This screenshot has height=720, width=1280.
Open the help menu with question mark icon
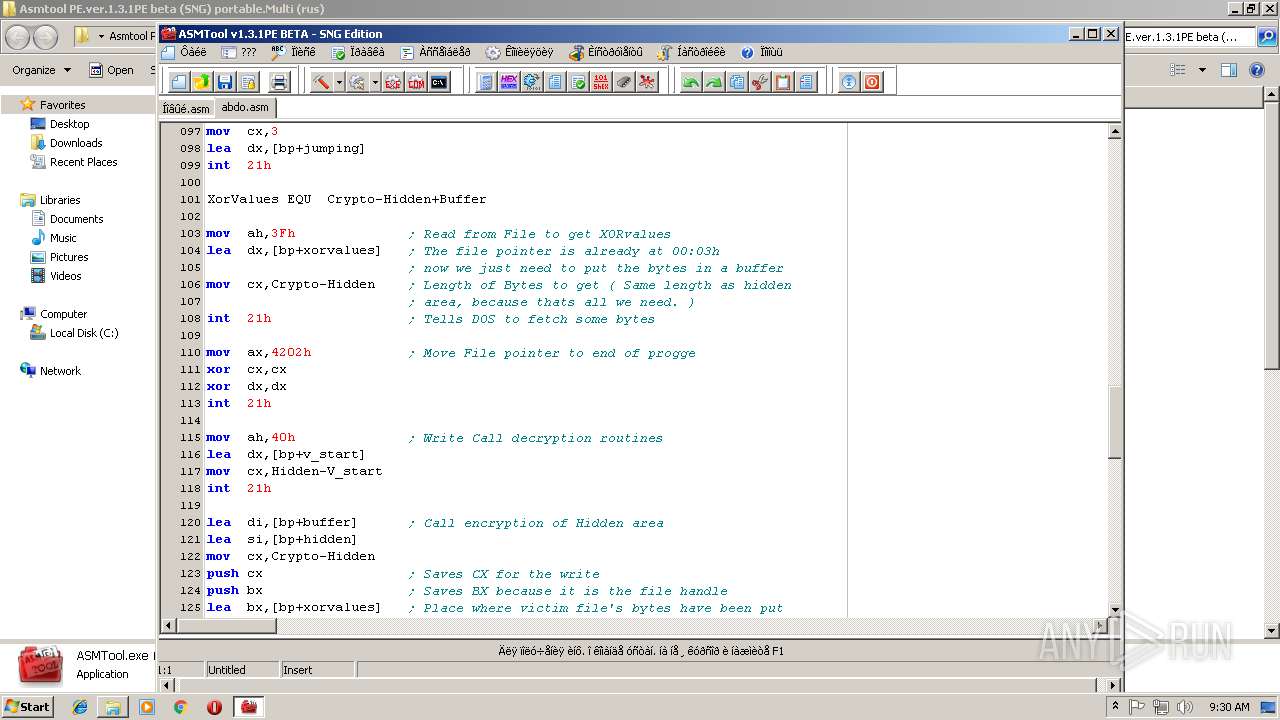pos(762,52)
